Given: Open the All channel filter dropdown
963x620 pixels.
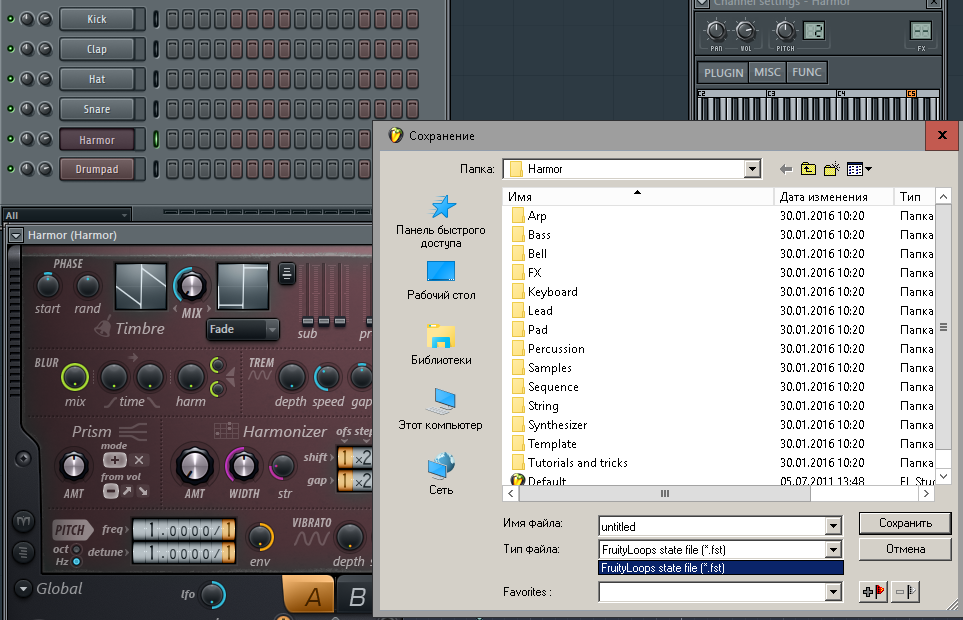Looking at the screenshot, I should (66, 215).
